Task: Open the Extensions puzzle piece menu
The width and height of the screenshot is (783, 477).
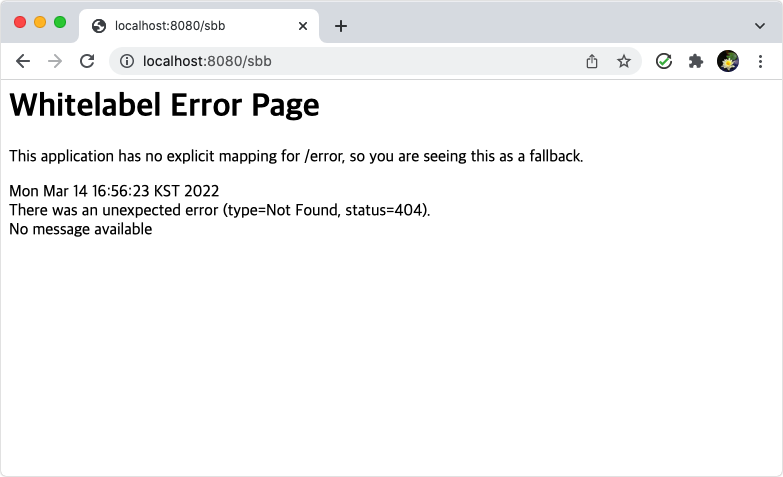Action: (x=696, y=61)
